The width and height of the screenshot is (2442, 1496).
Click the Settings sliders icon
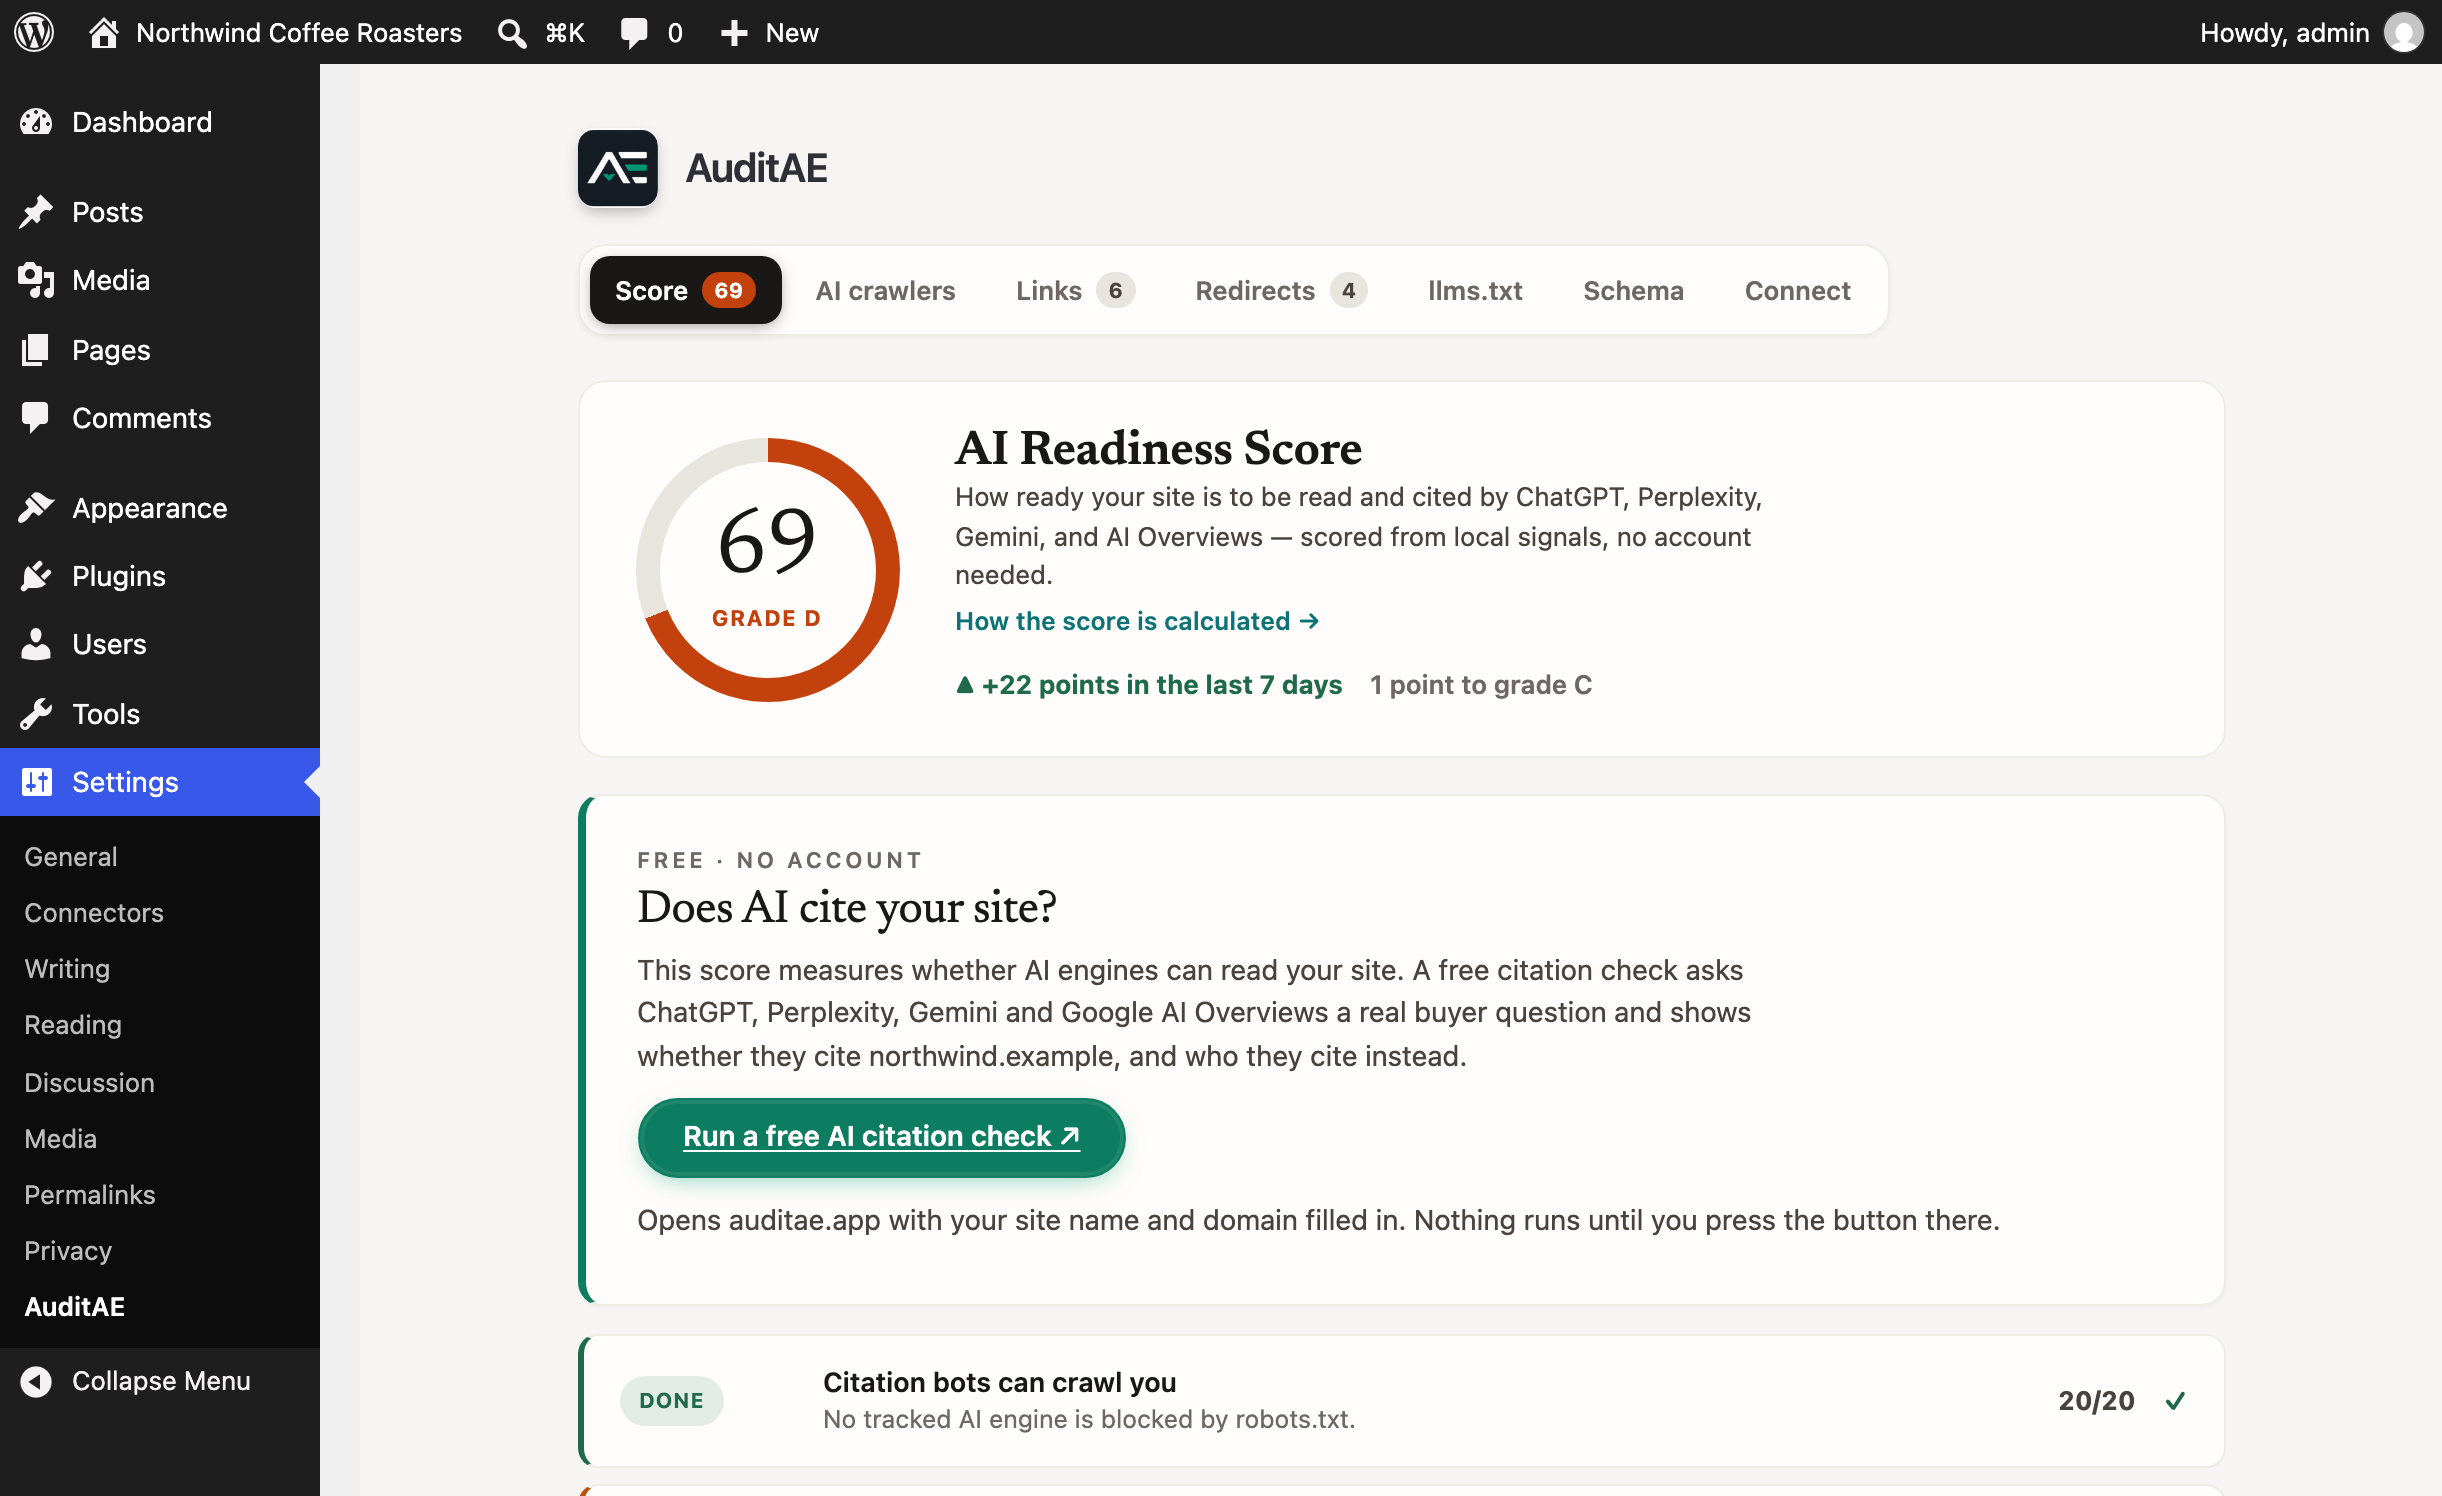(x=36, y=782)
